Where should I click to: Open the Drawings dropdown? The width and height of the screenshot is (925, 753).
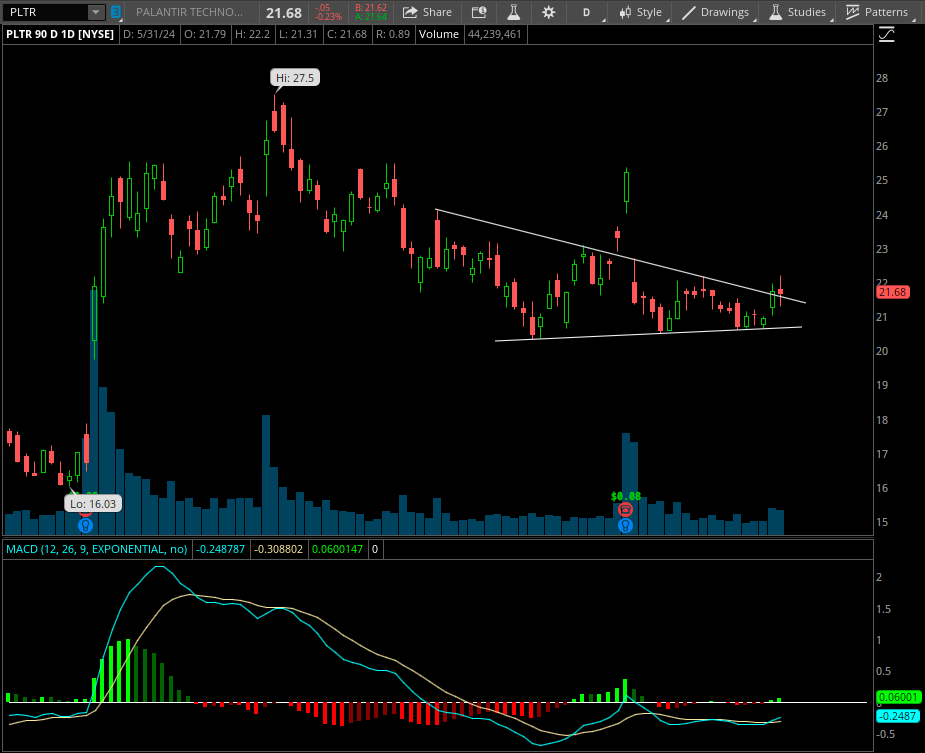tap(715, 12)
